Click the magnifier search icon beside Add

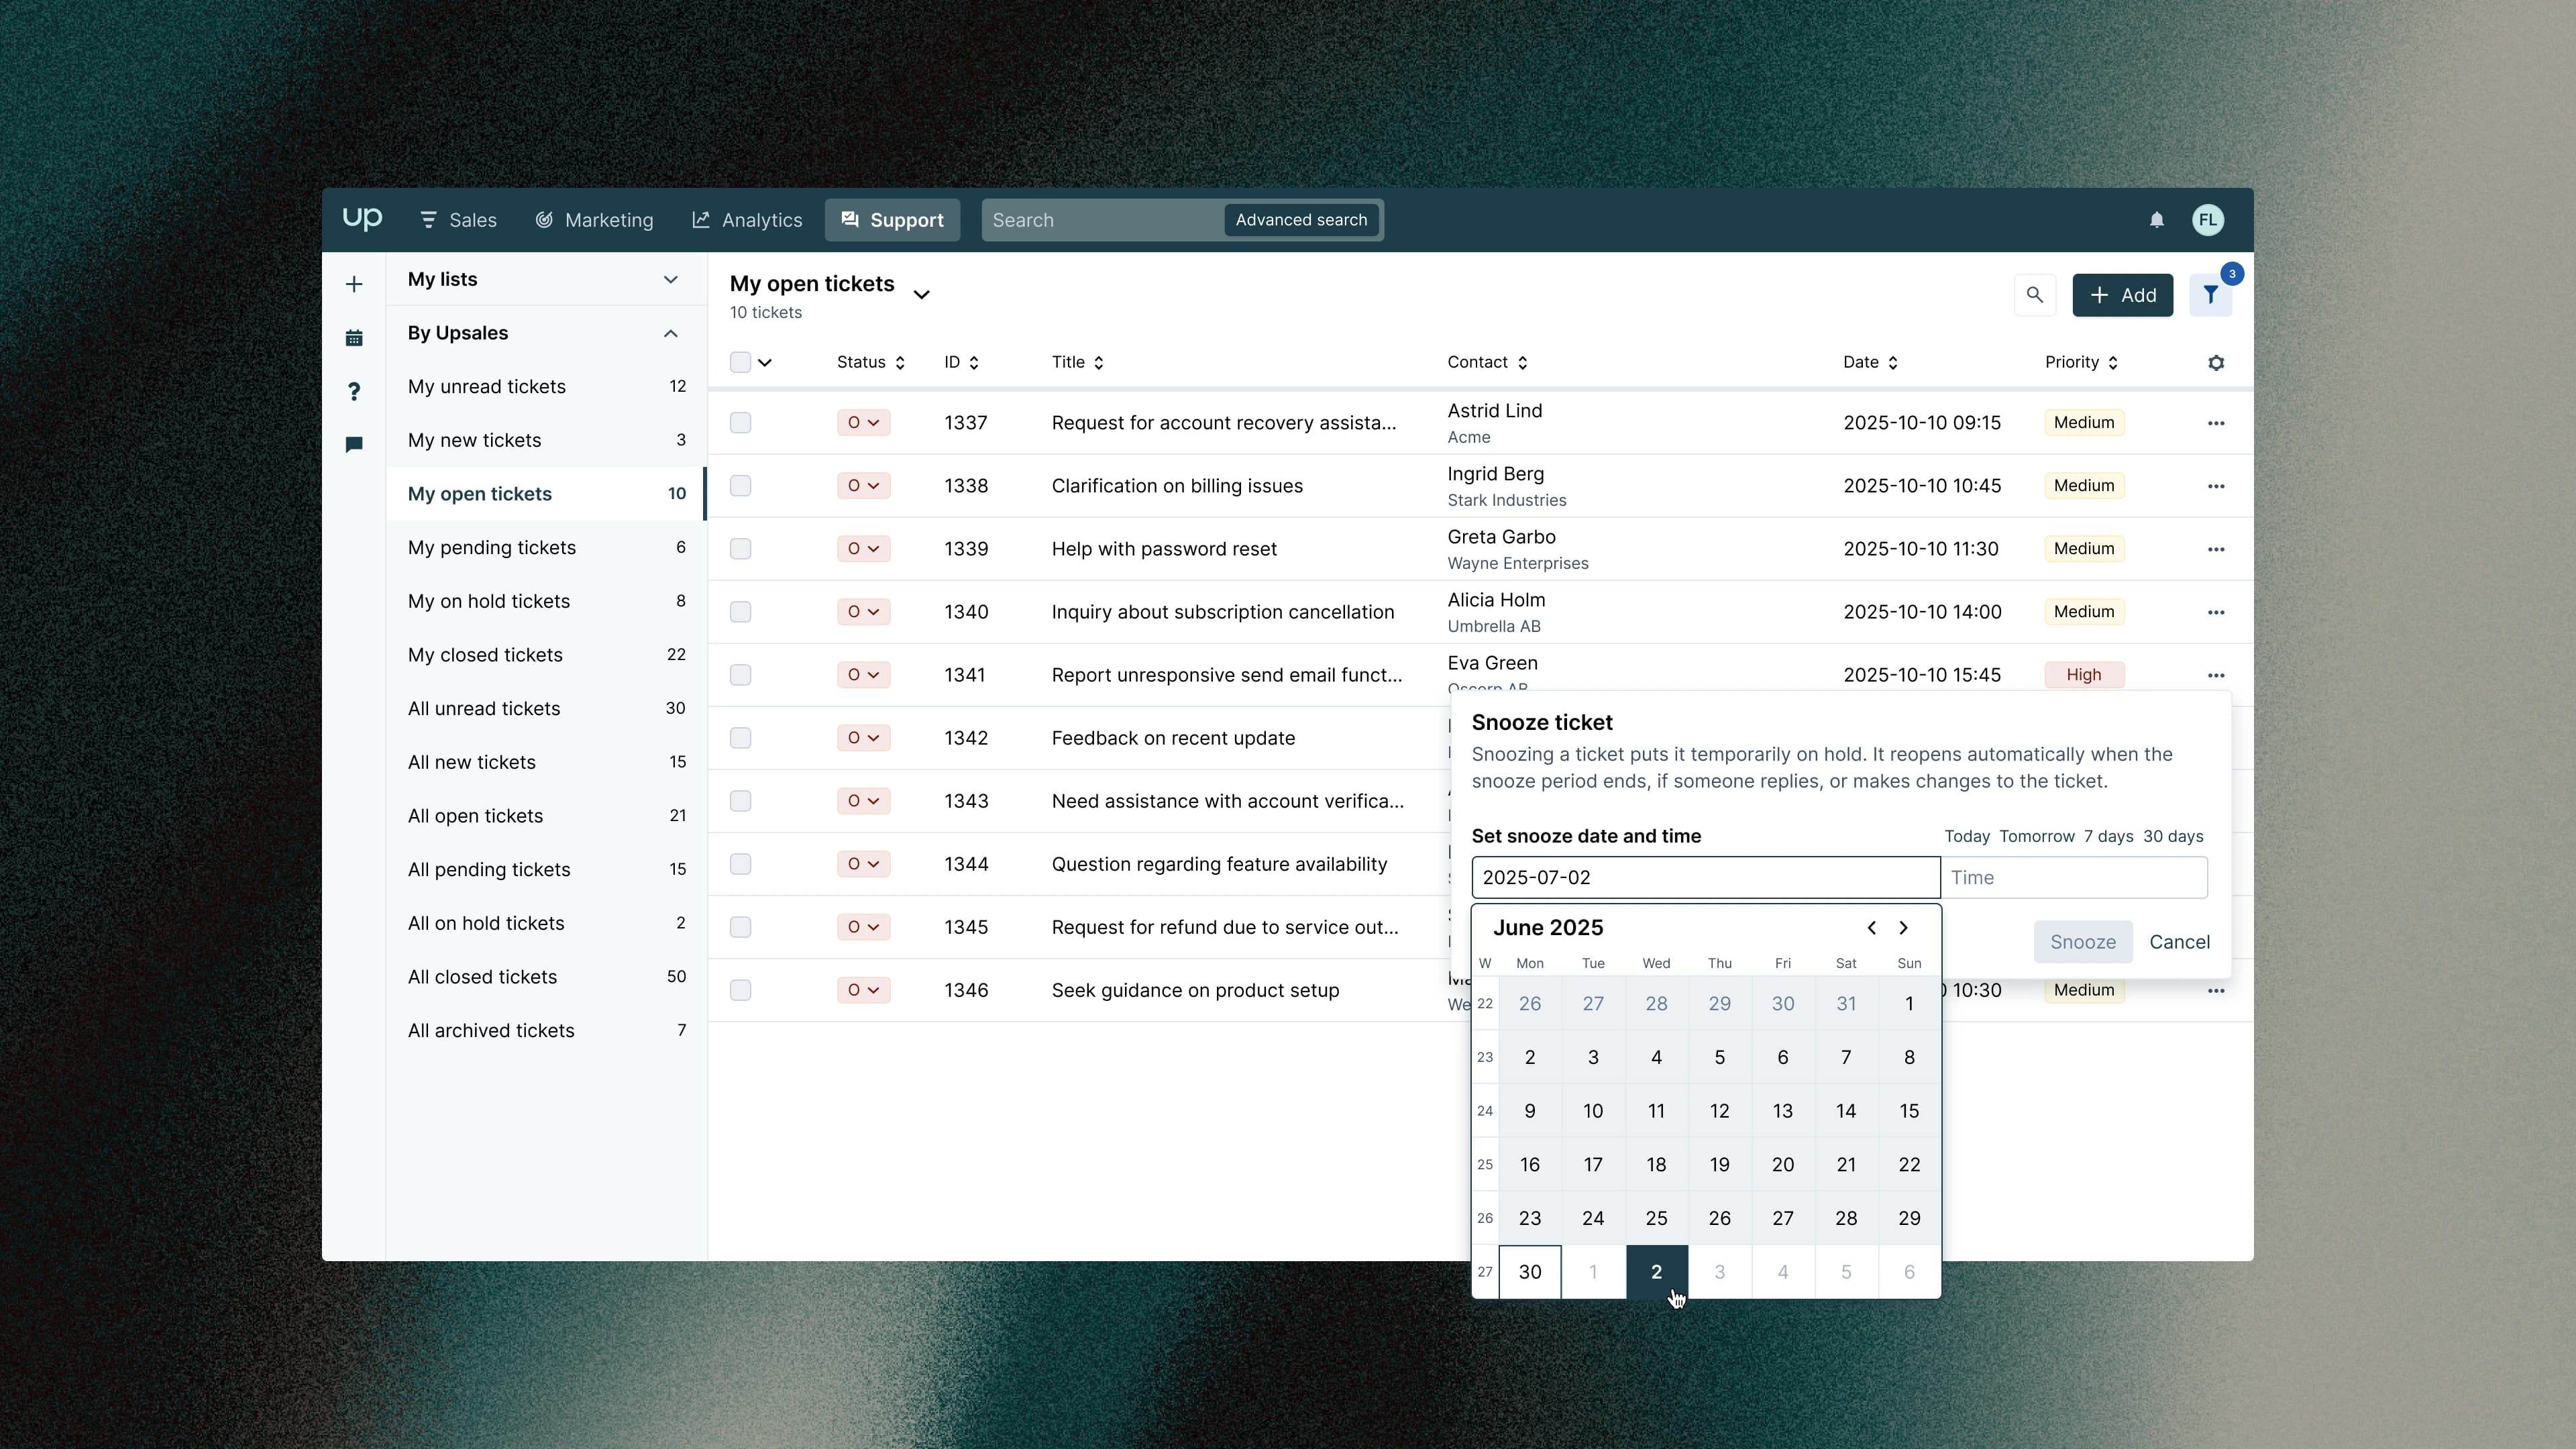click(x=2034, y=295)
